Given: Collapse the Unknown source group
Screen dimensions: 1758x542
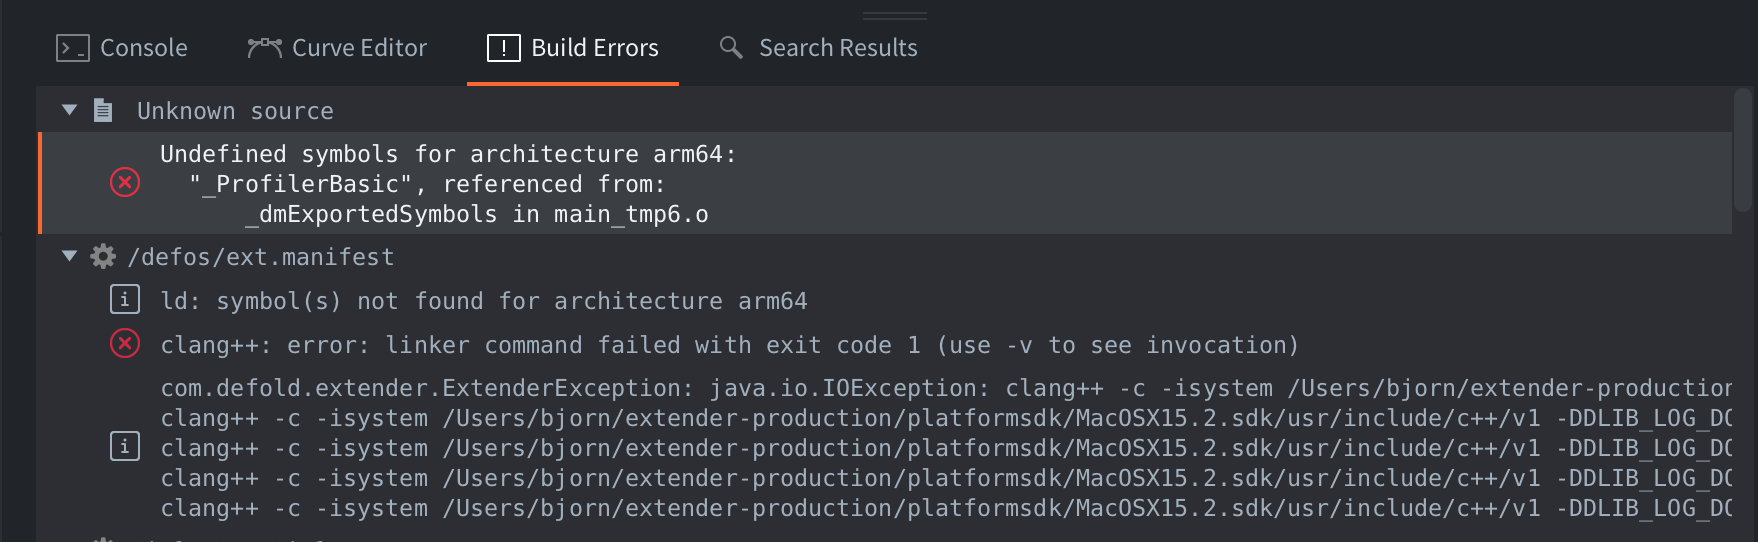Looking at the screenshot, I should (69, 110).
